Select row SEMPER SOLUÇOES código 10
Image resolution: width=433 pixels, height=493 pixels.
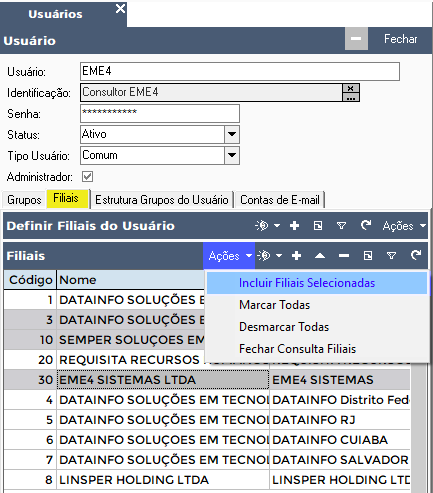(104, 340)
